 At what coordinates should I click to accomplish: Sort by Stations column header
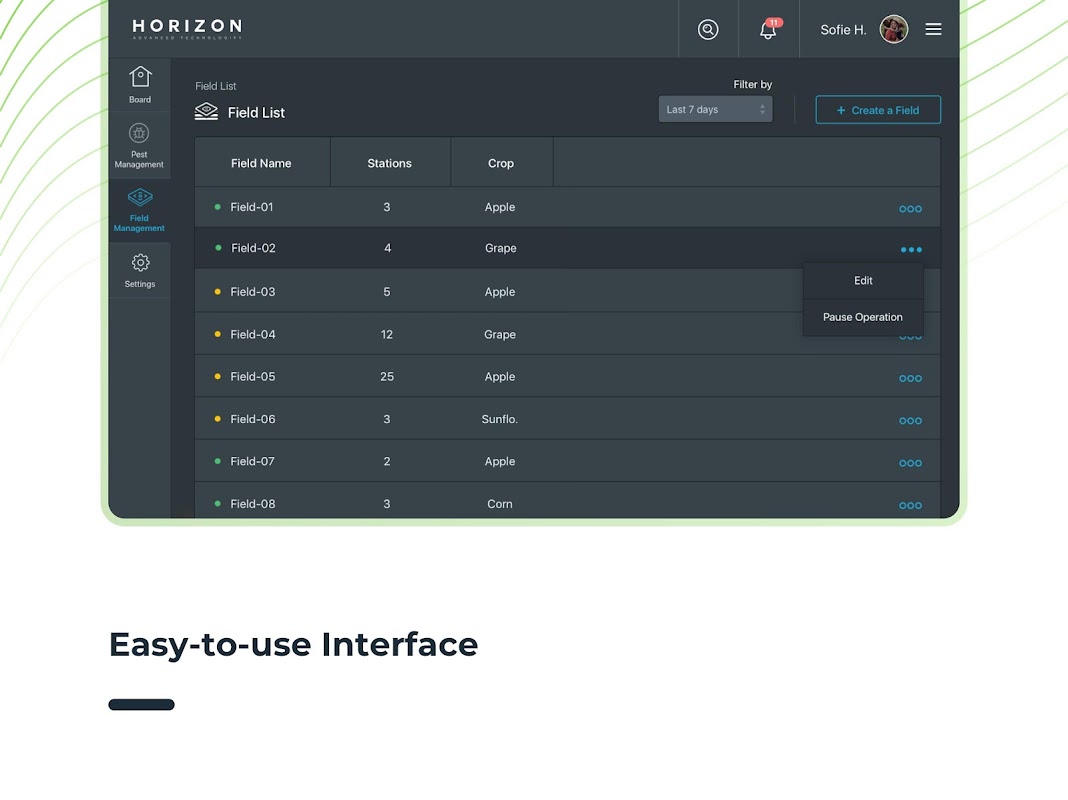pos(390,163)
